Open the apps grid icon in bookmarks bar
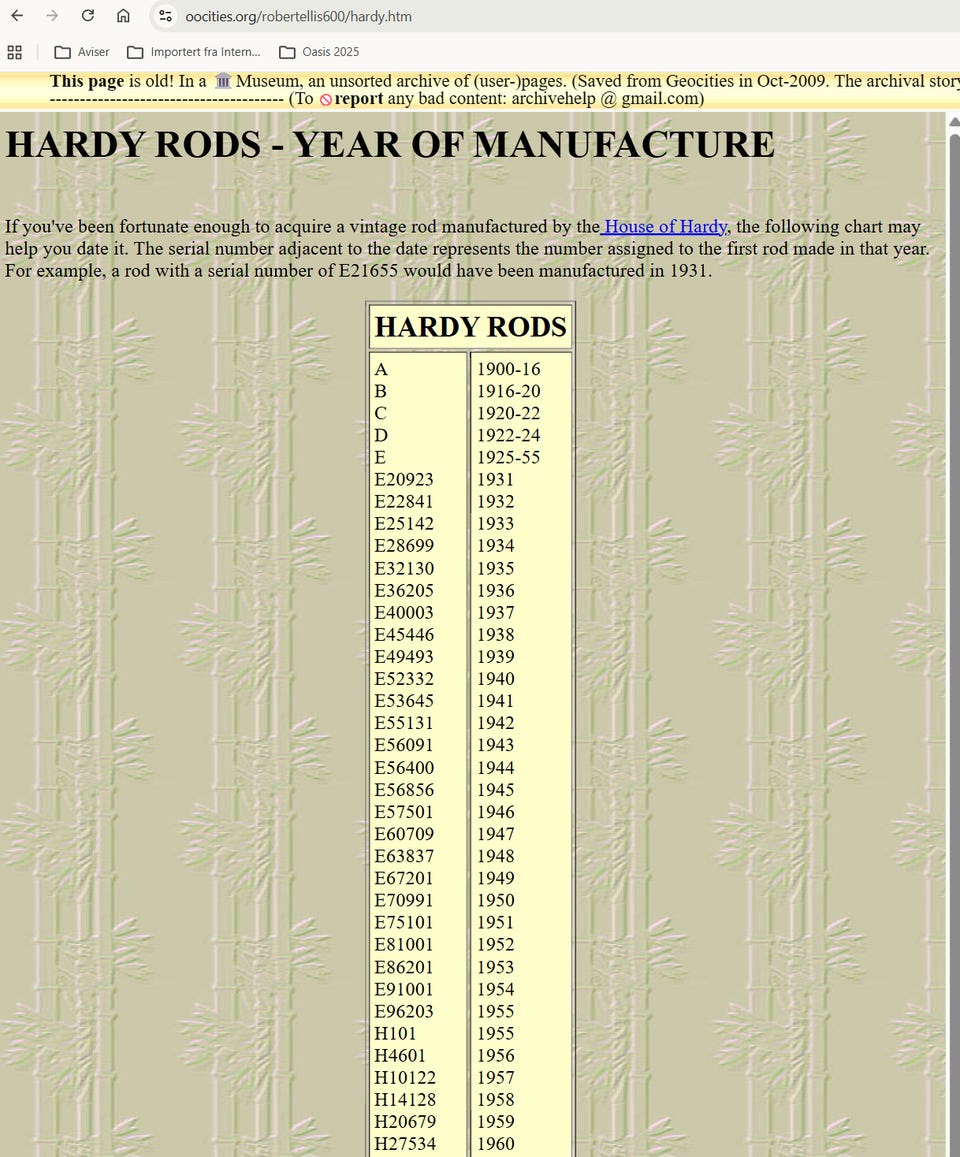The width and height of the screenshot is (960, 1157). coord(14,52)
